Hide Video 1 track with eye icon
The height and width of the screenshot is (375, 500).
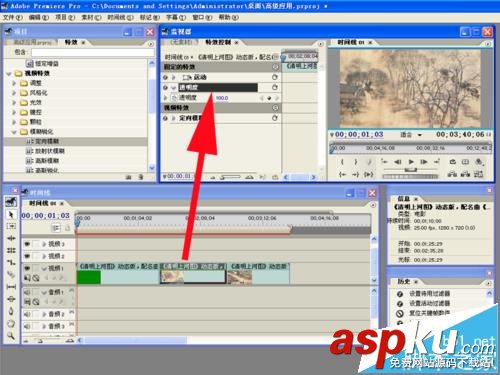[27, 268]
